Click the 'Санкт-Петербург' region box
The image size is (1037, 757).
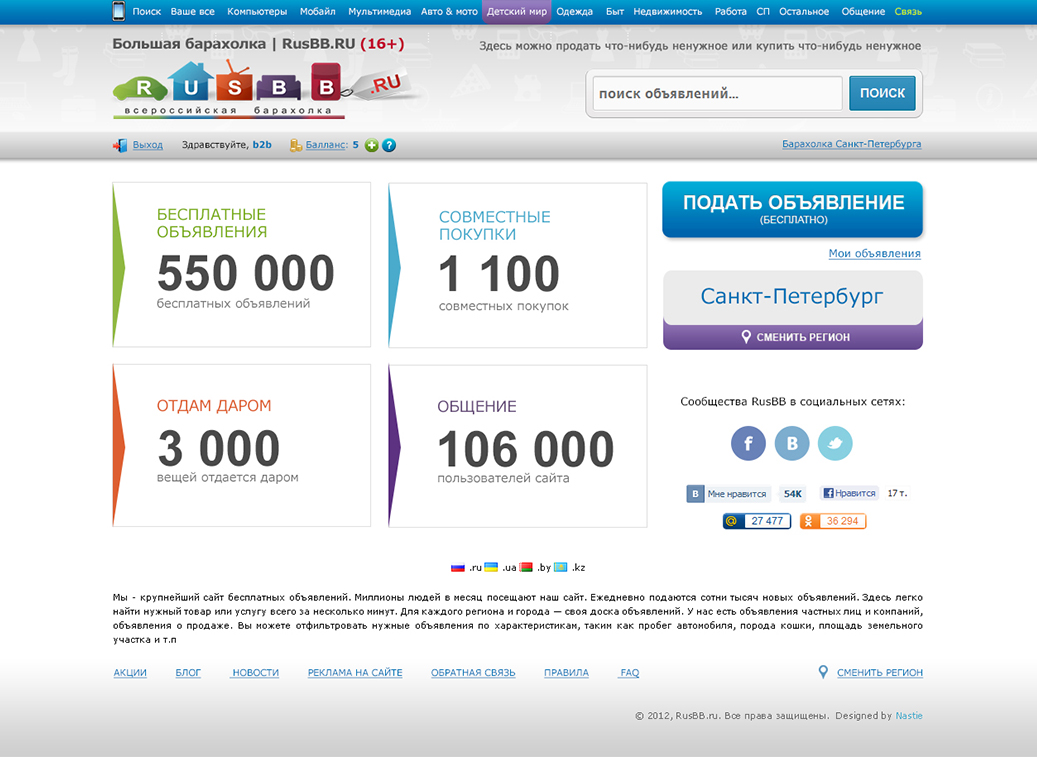(792, 297)
